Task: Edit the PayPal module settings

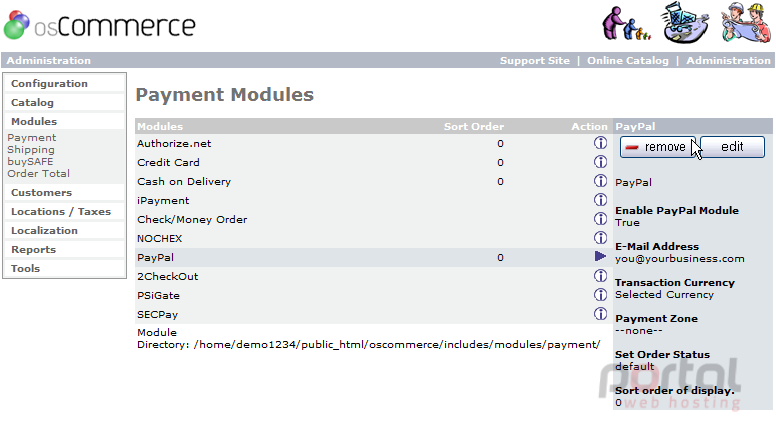Action: (732, 147)
